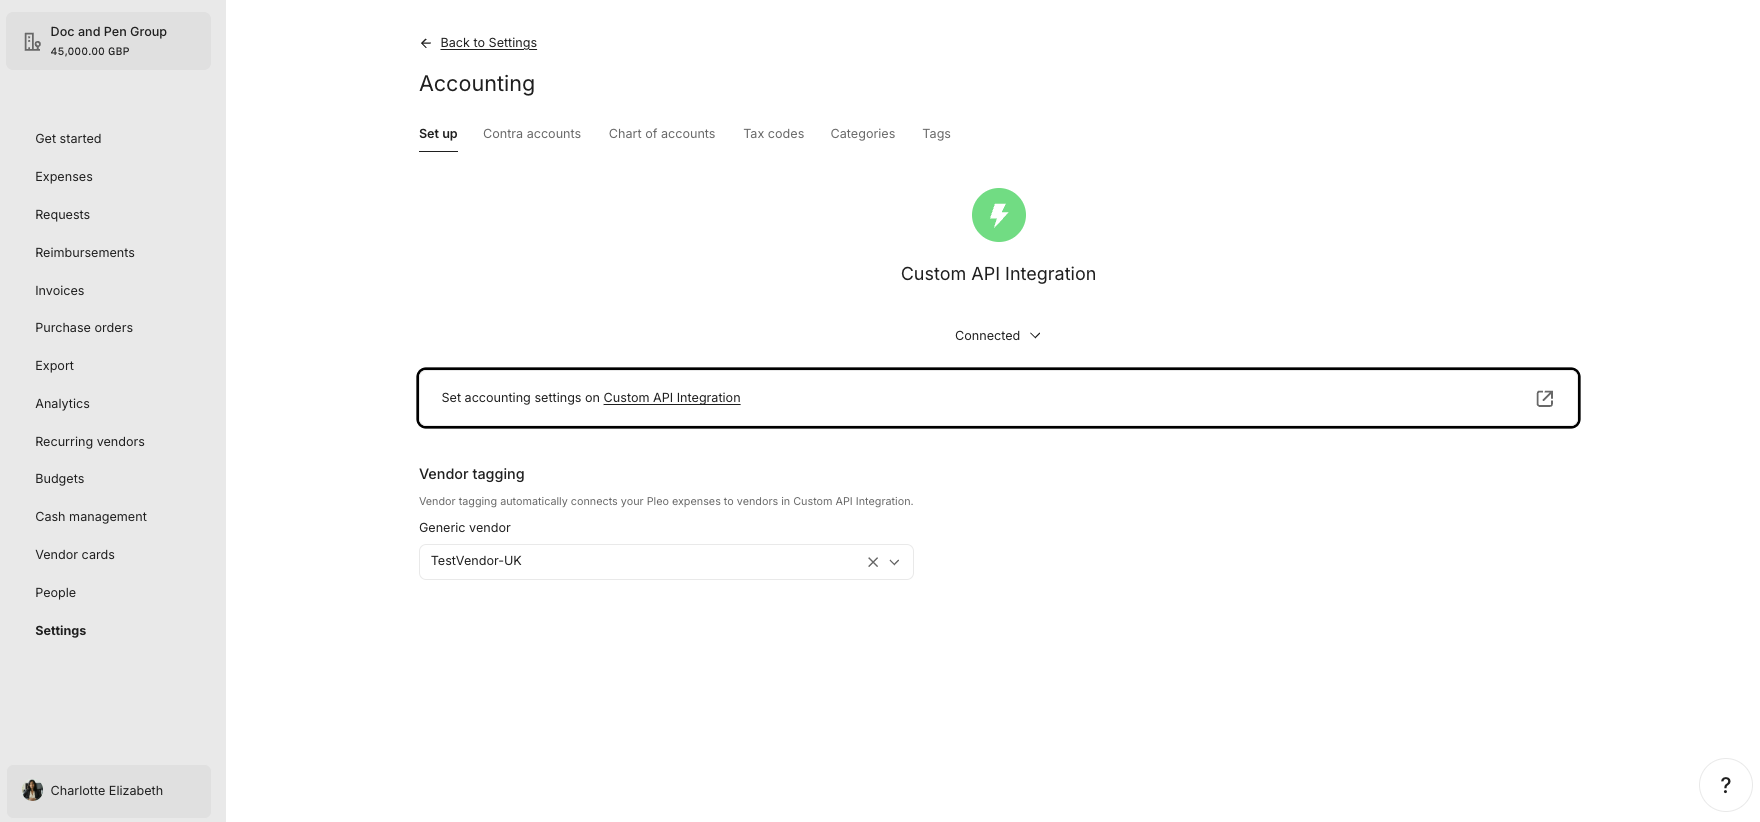Open the Export section

(54, 366)
